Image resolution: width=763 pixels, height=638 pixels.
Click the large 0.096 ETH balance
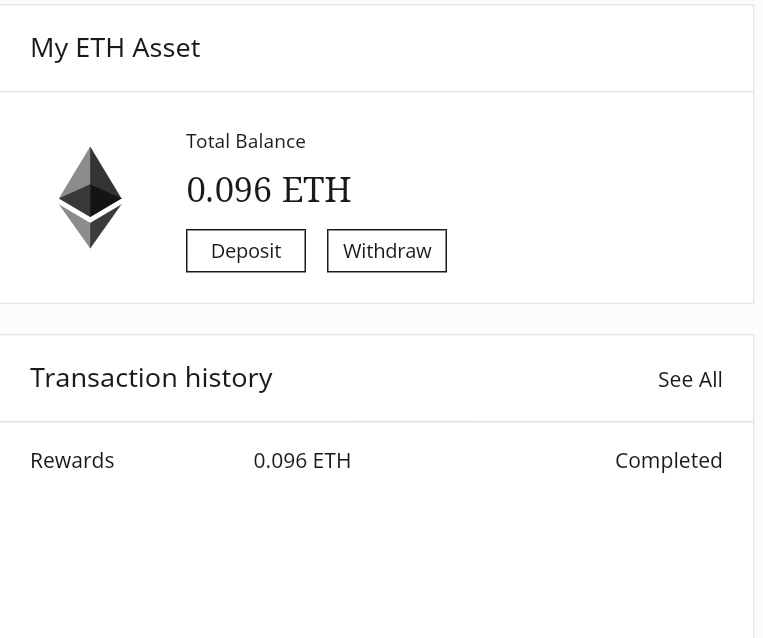point(269,189)
